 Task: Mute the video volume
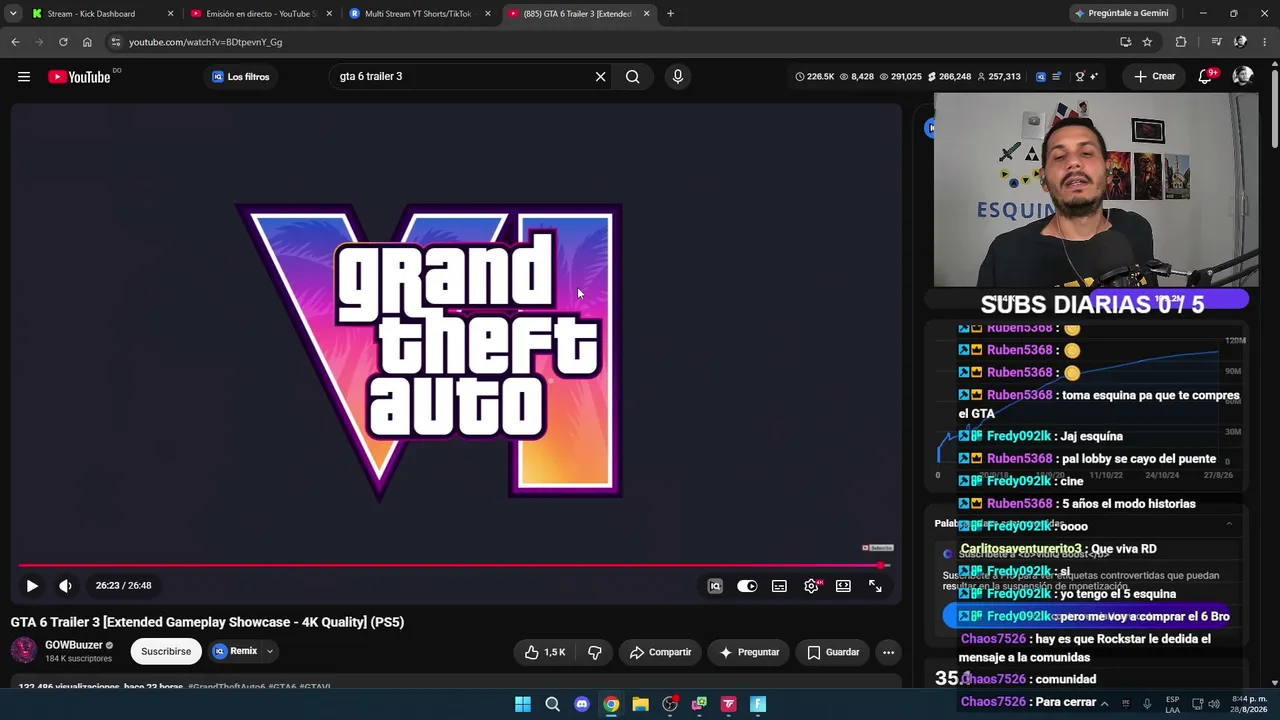coord(65,586)
